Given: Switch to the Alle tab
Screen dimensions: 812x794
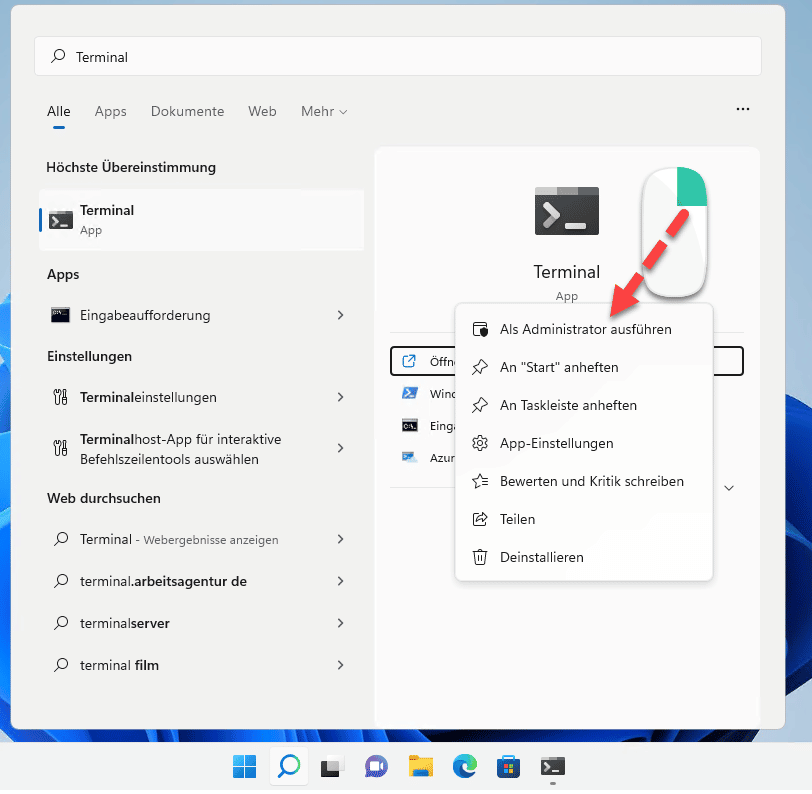Looking at the screenshot, I should pyautogui.click(x=59, y=111).
